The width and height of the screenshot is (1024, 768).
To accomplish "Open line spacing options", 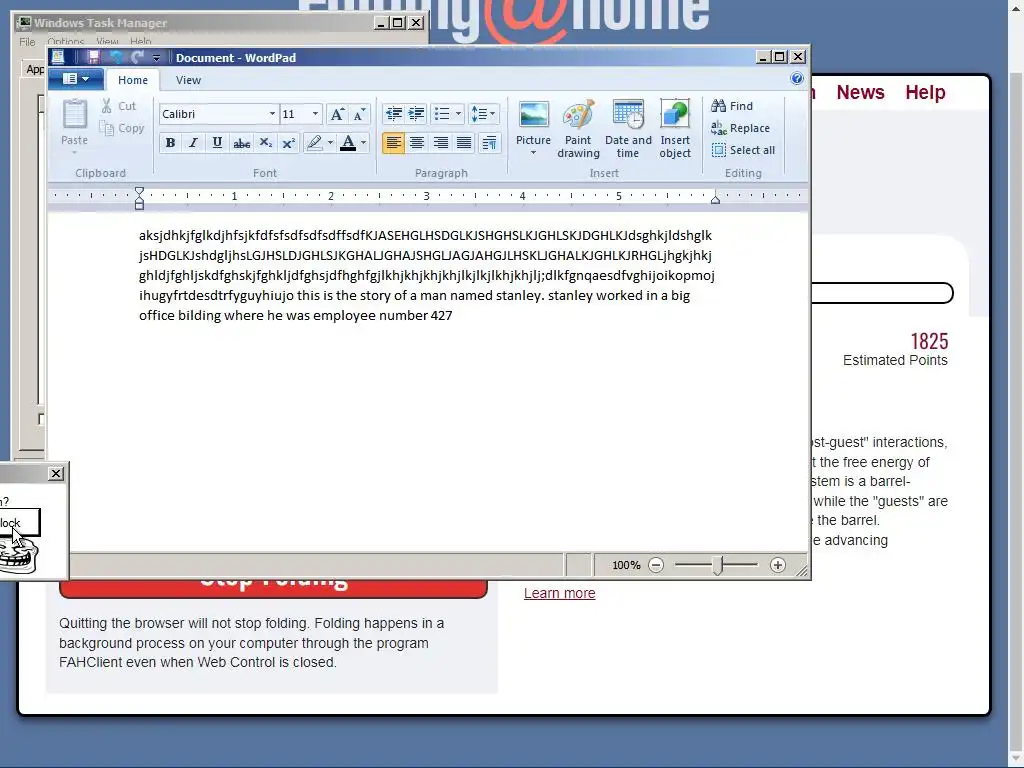I will click(483, 114).
